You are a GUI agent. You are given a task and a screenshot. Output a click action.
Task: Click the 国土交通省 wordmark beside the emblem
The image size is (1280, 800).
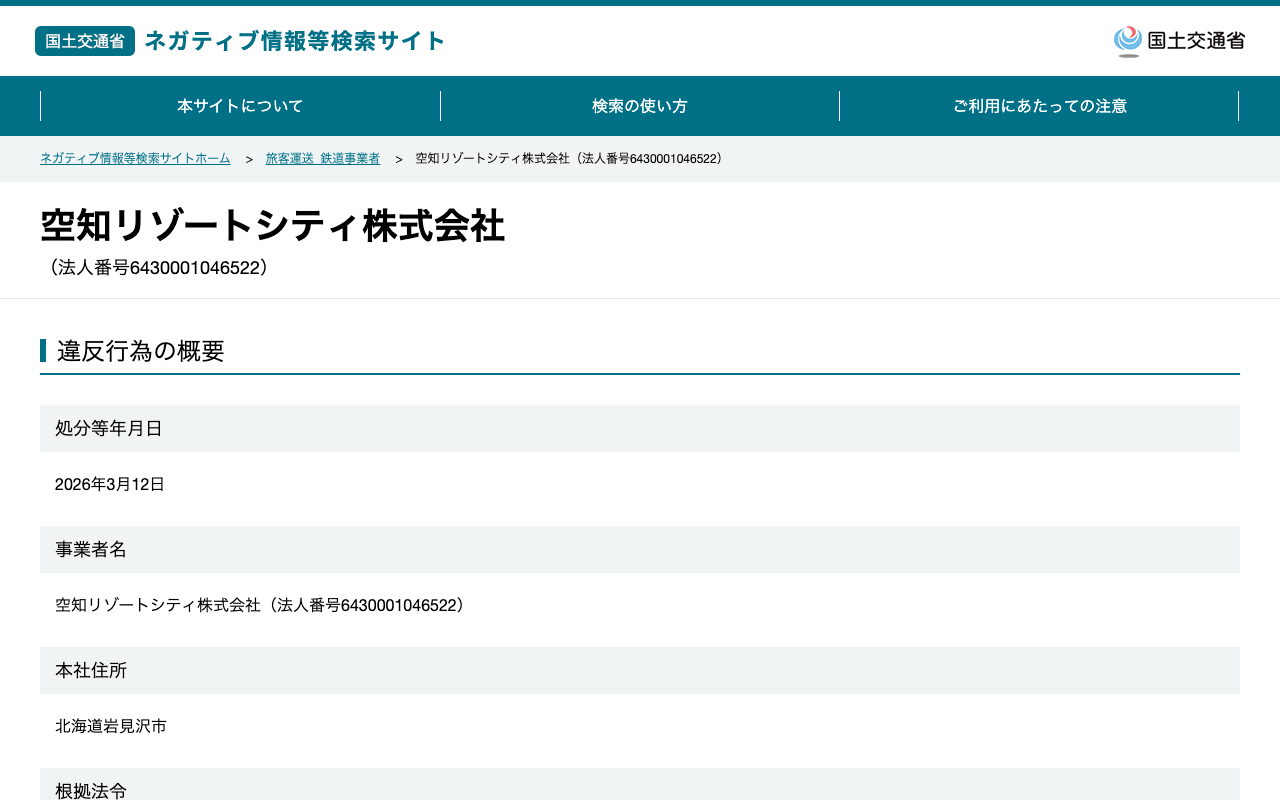(1196, 41)
